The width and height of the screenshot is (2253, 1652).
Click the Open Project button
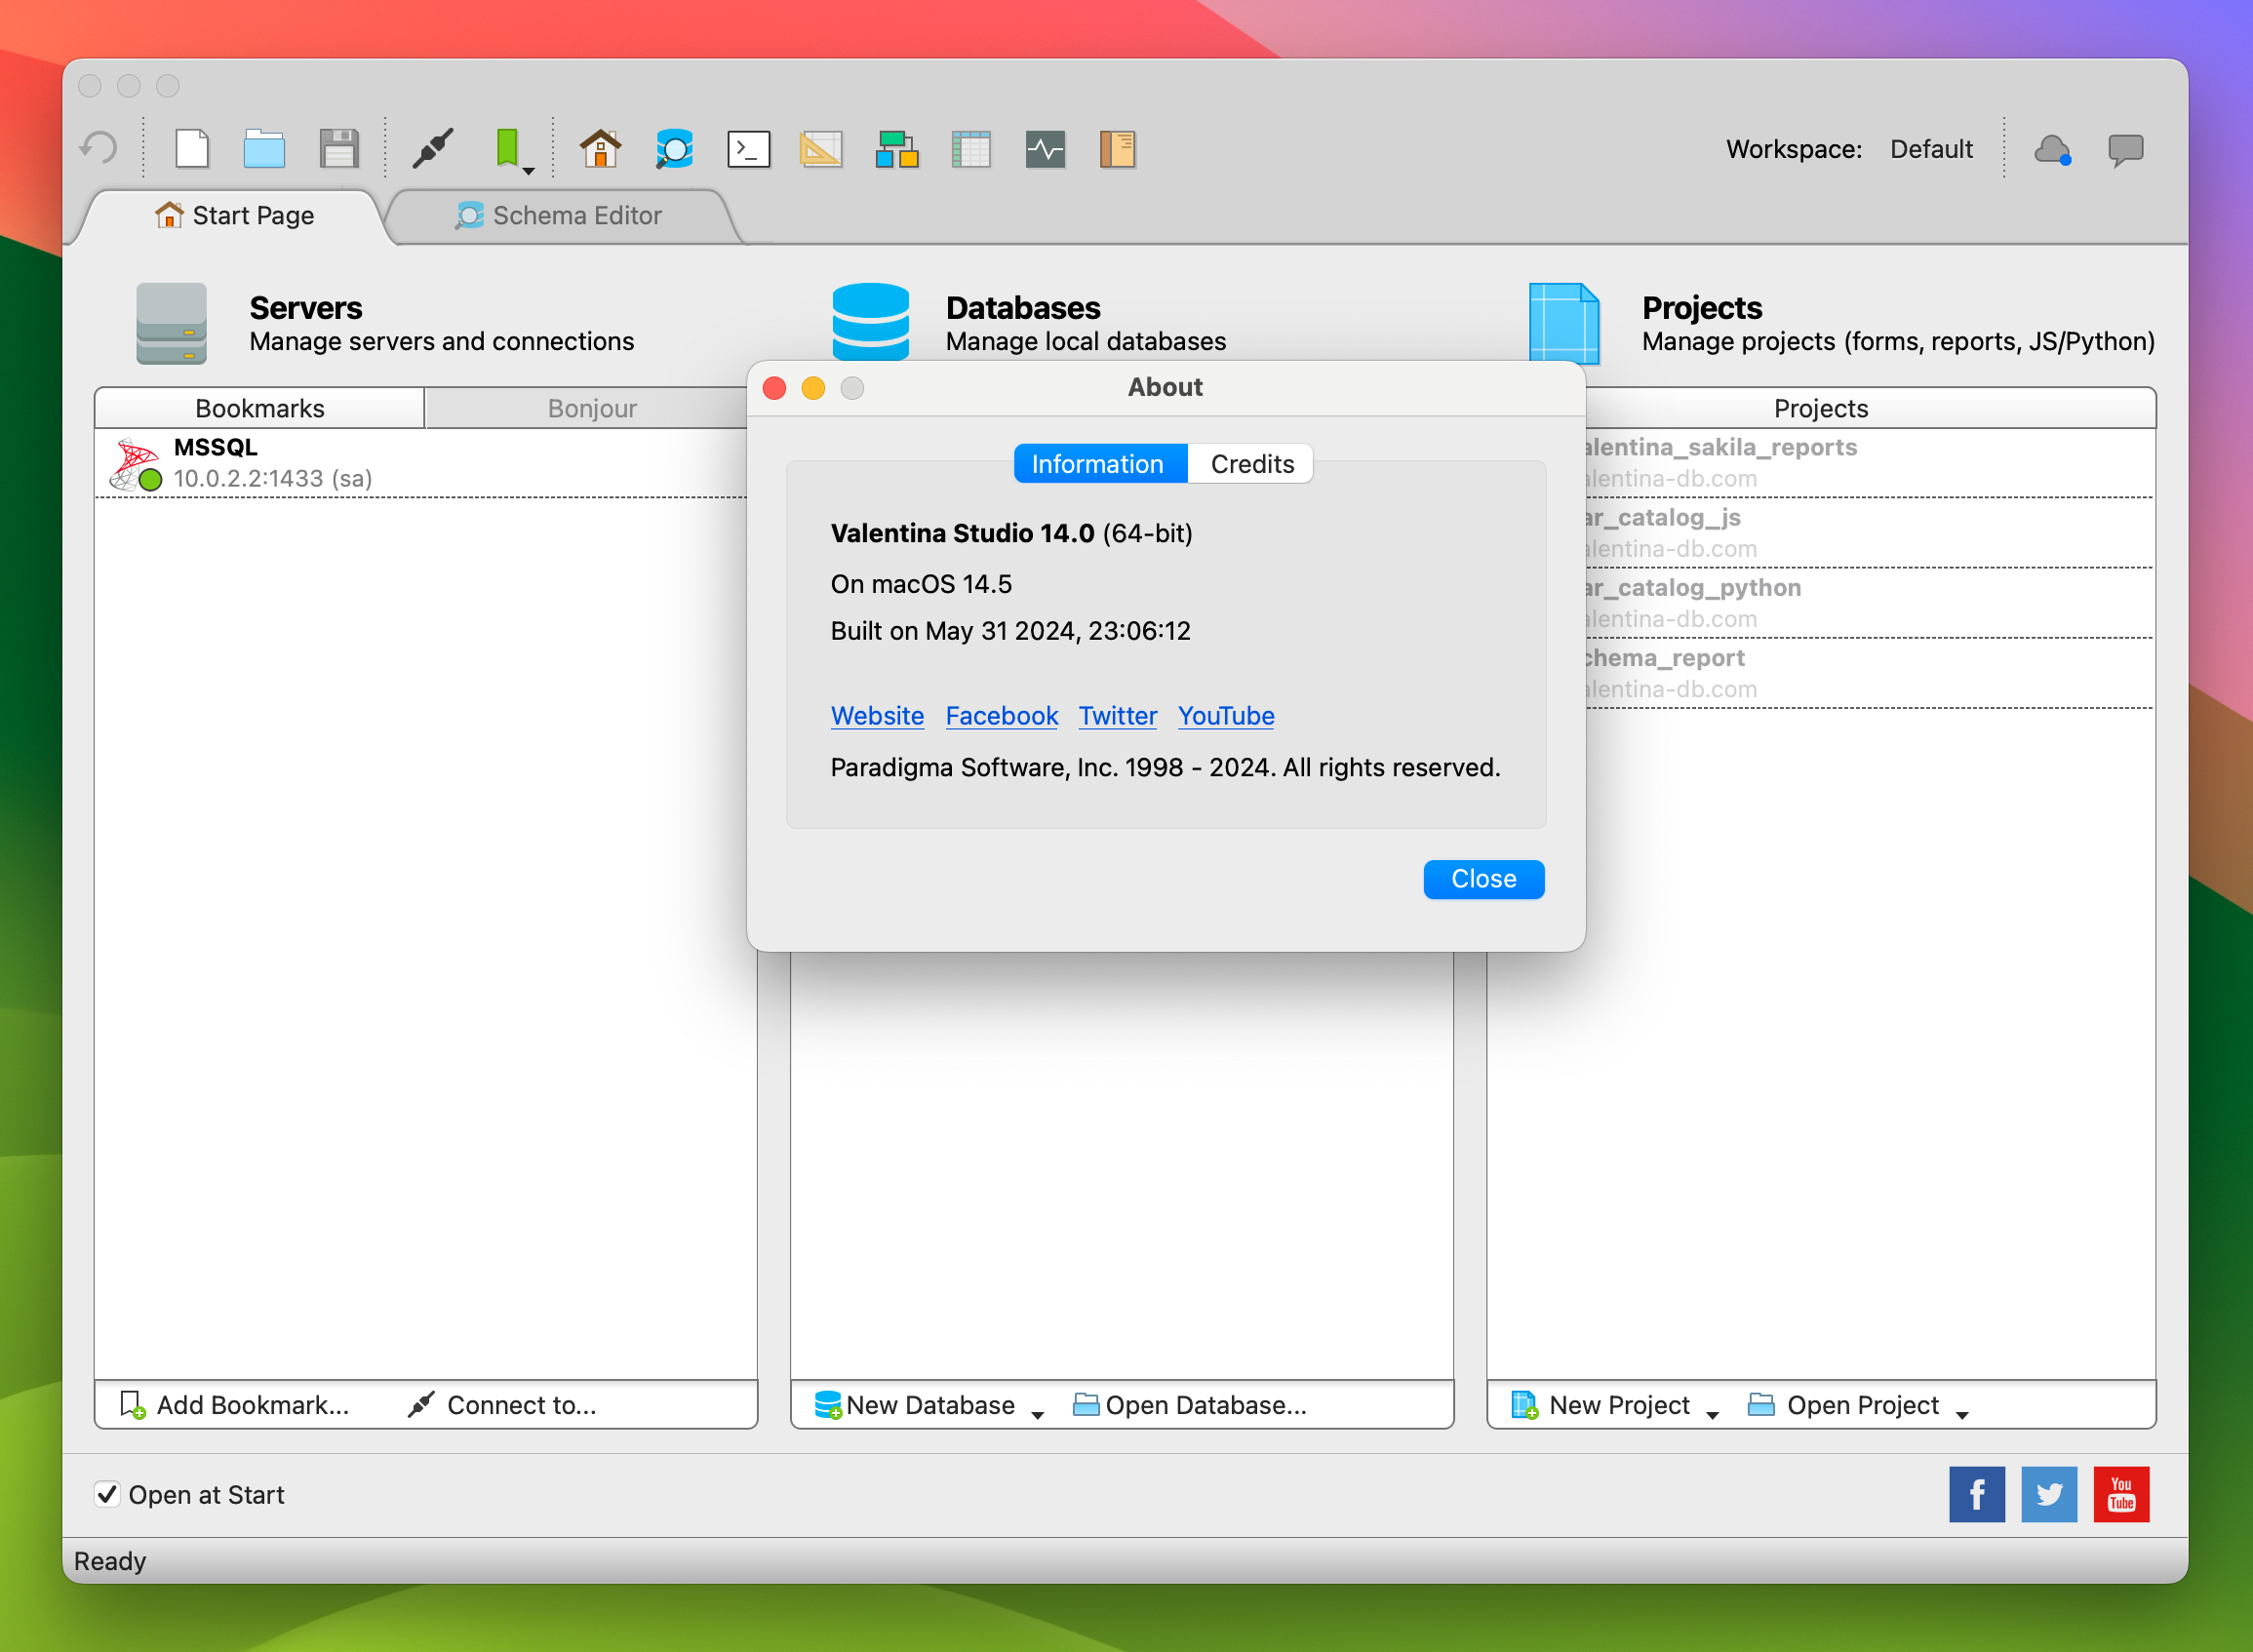(x=1843, y=1405)
